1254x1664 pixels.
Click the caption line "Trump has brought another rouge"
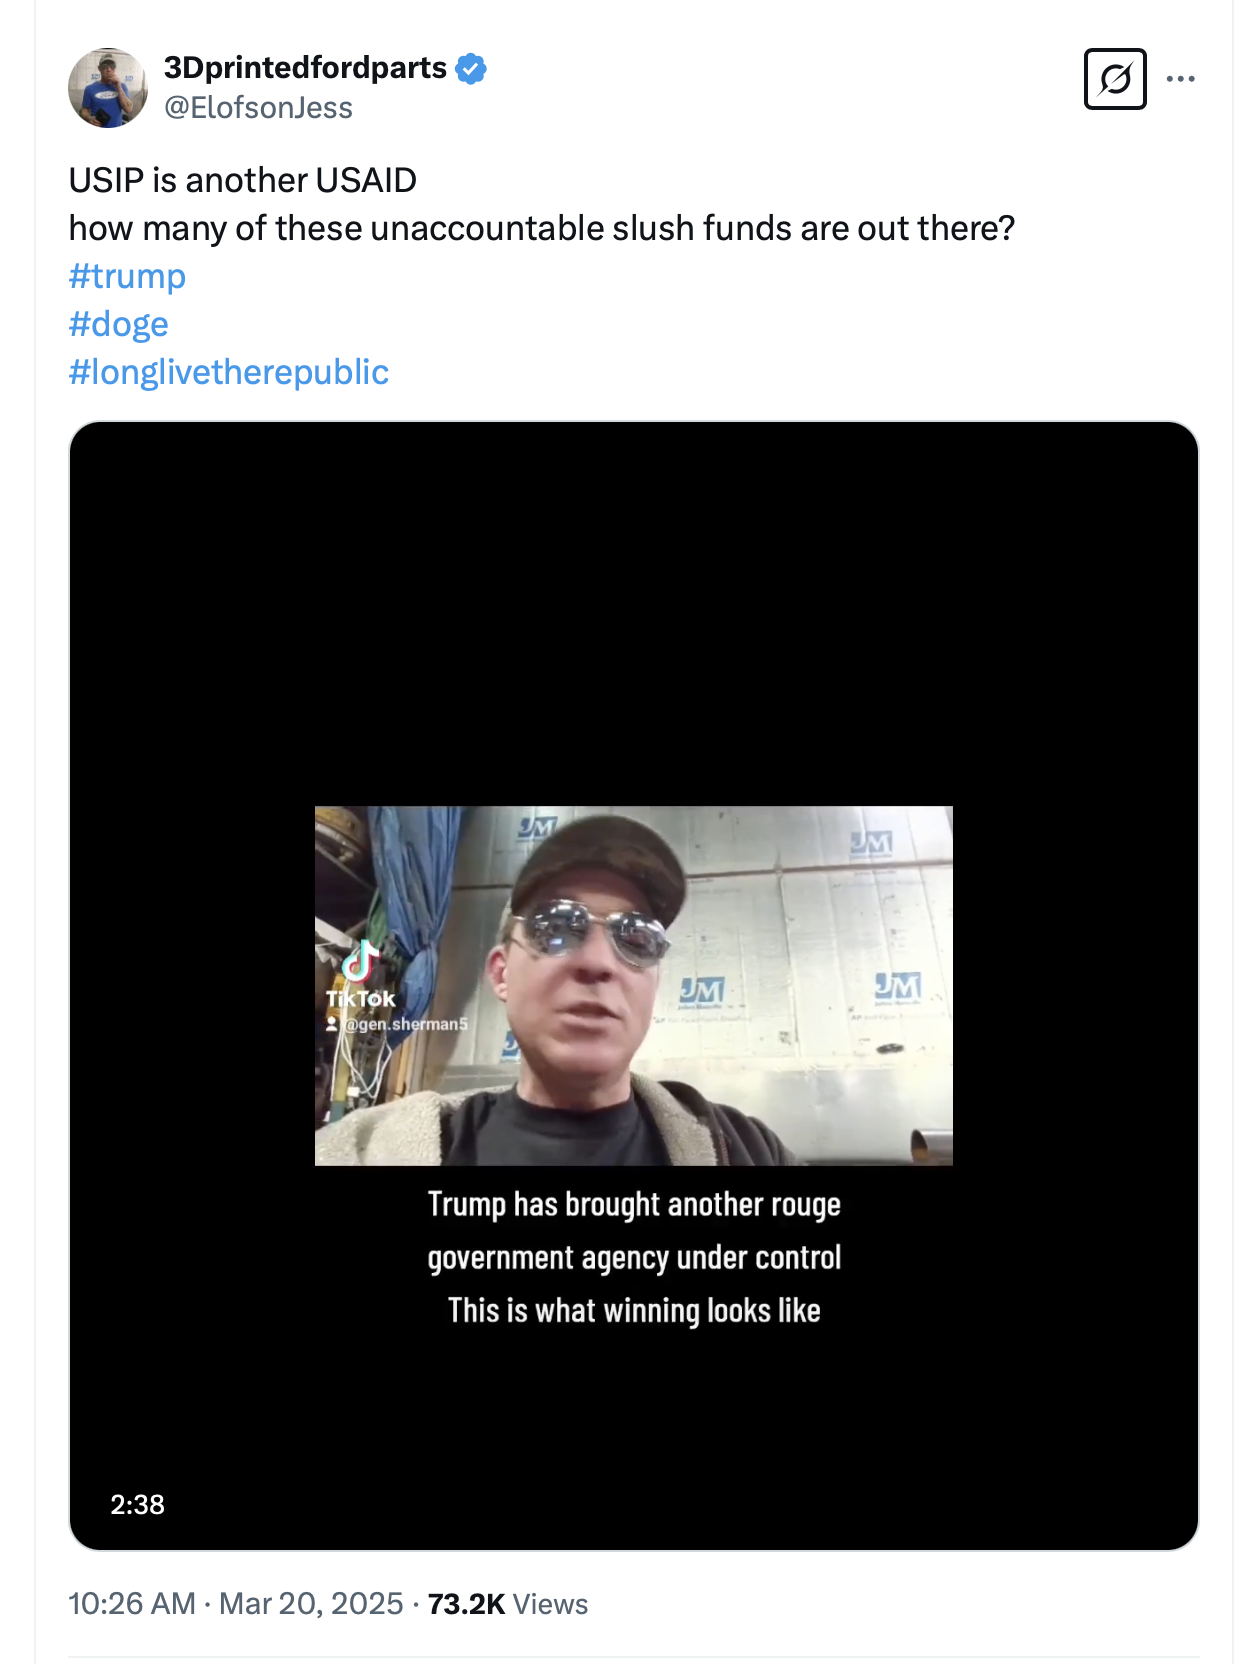pos(634,1205)
